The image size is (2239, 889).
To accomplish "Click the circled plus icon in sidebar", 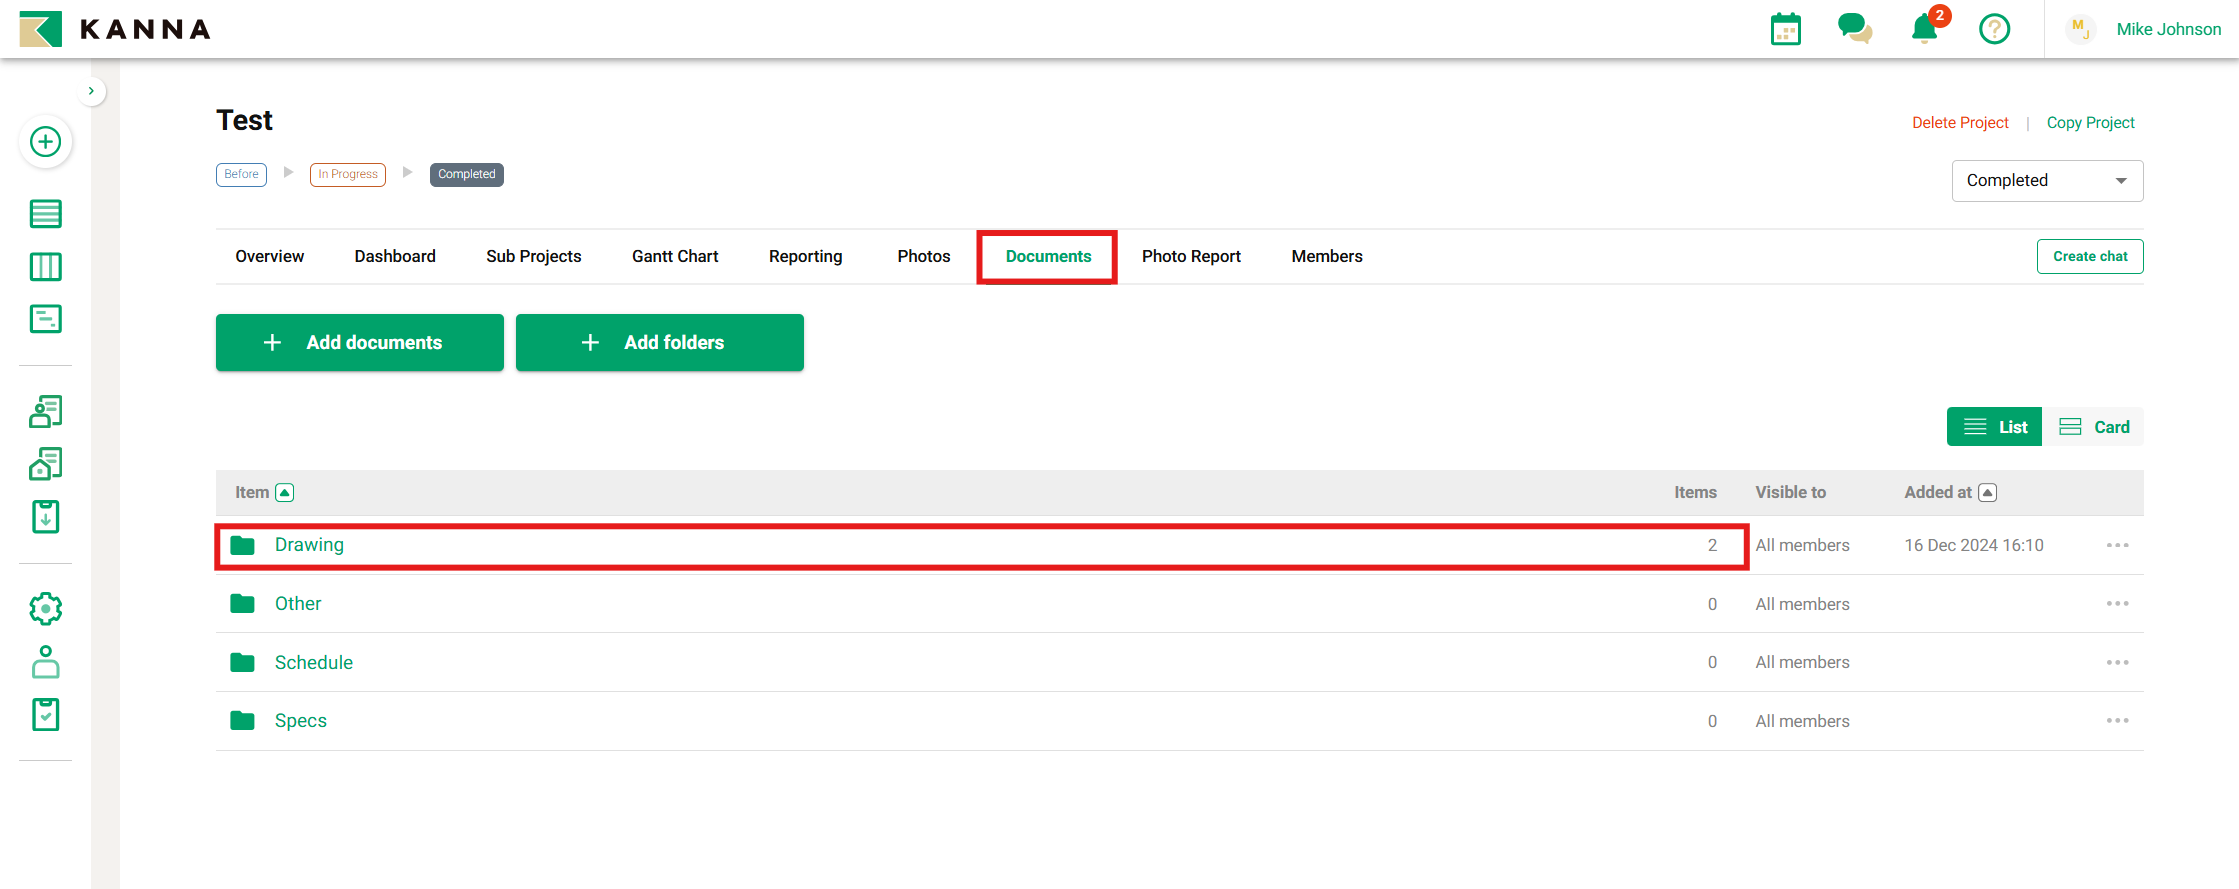I will [45, 142].
